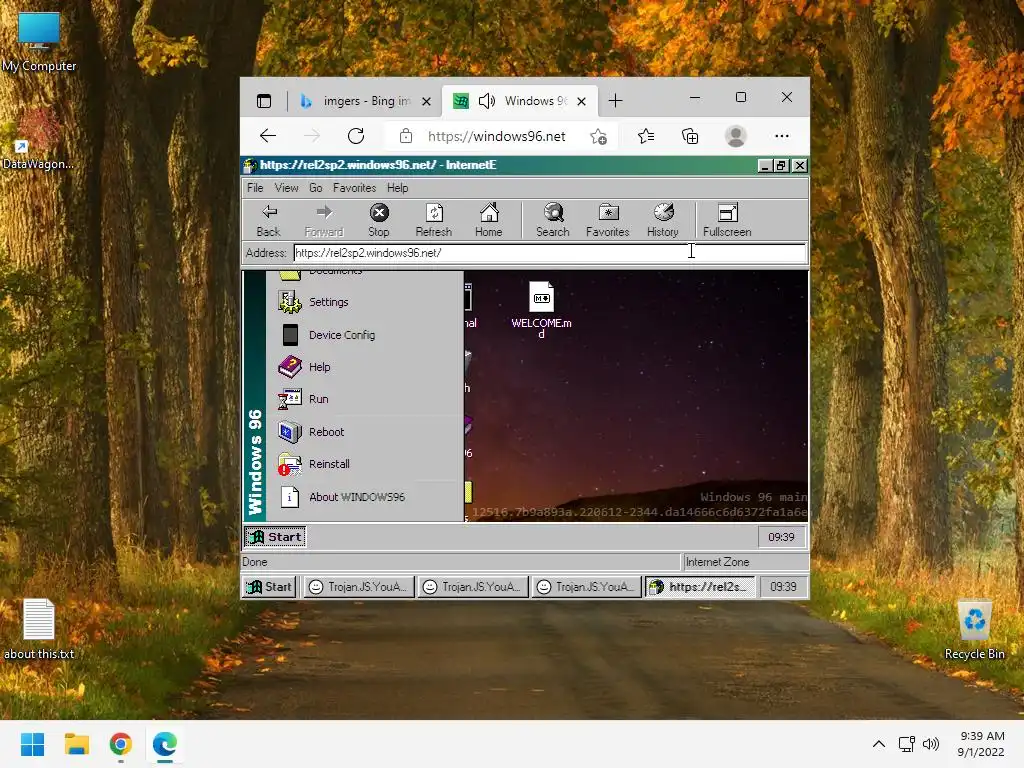Open My Computer desktop icon
Viewport: 1024px width, 768px height.
(x=39, y=41)
